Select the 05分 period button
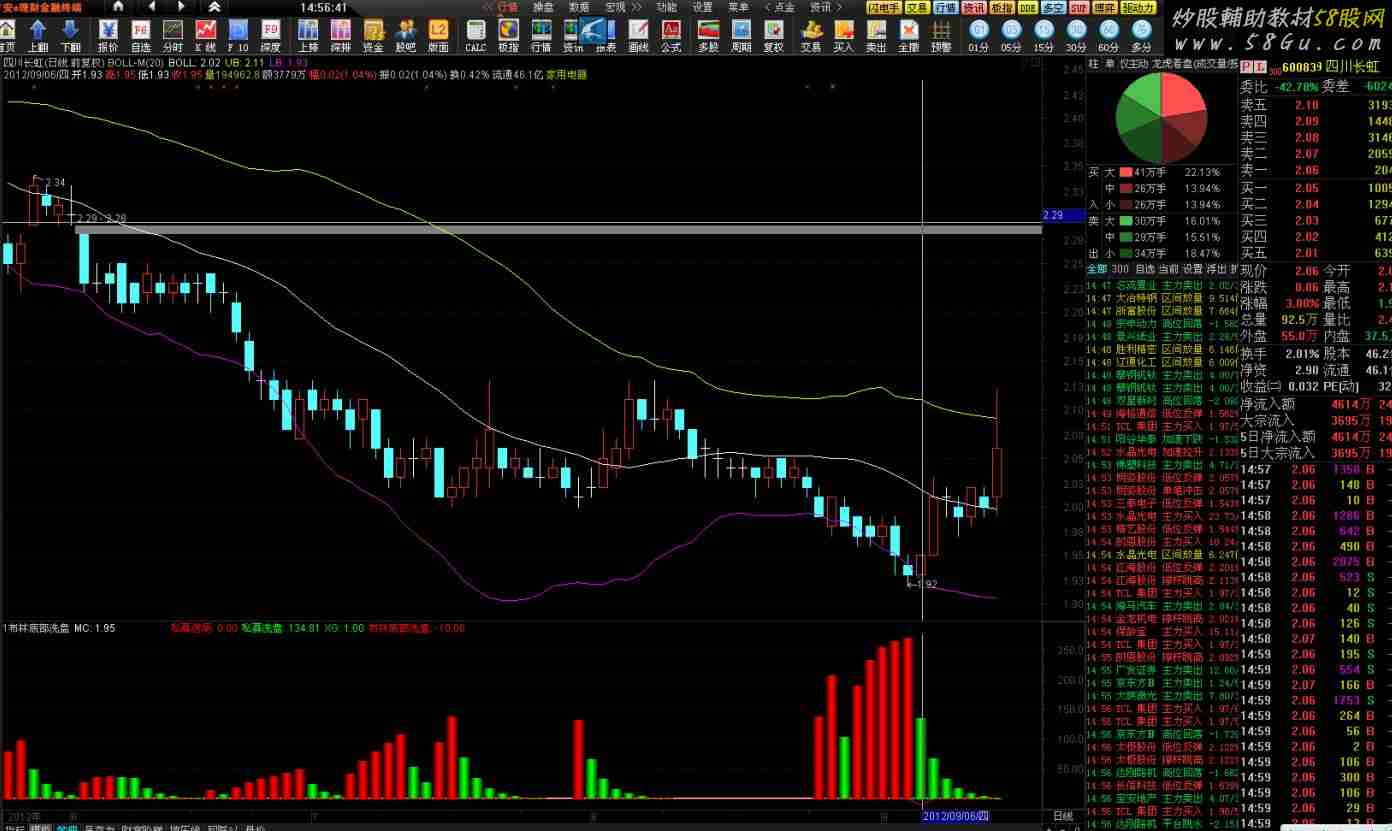This screenshot has height=831, width=1392. point(1011,35)
